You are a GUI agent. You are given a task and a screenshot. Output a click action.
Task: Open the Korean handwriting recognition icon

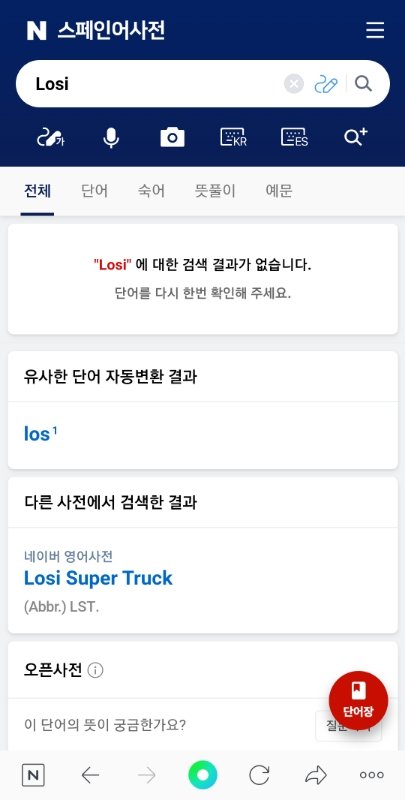pos(50,137)
